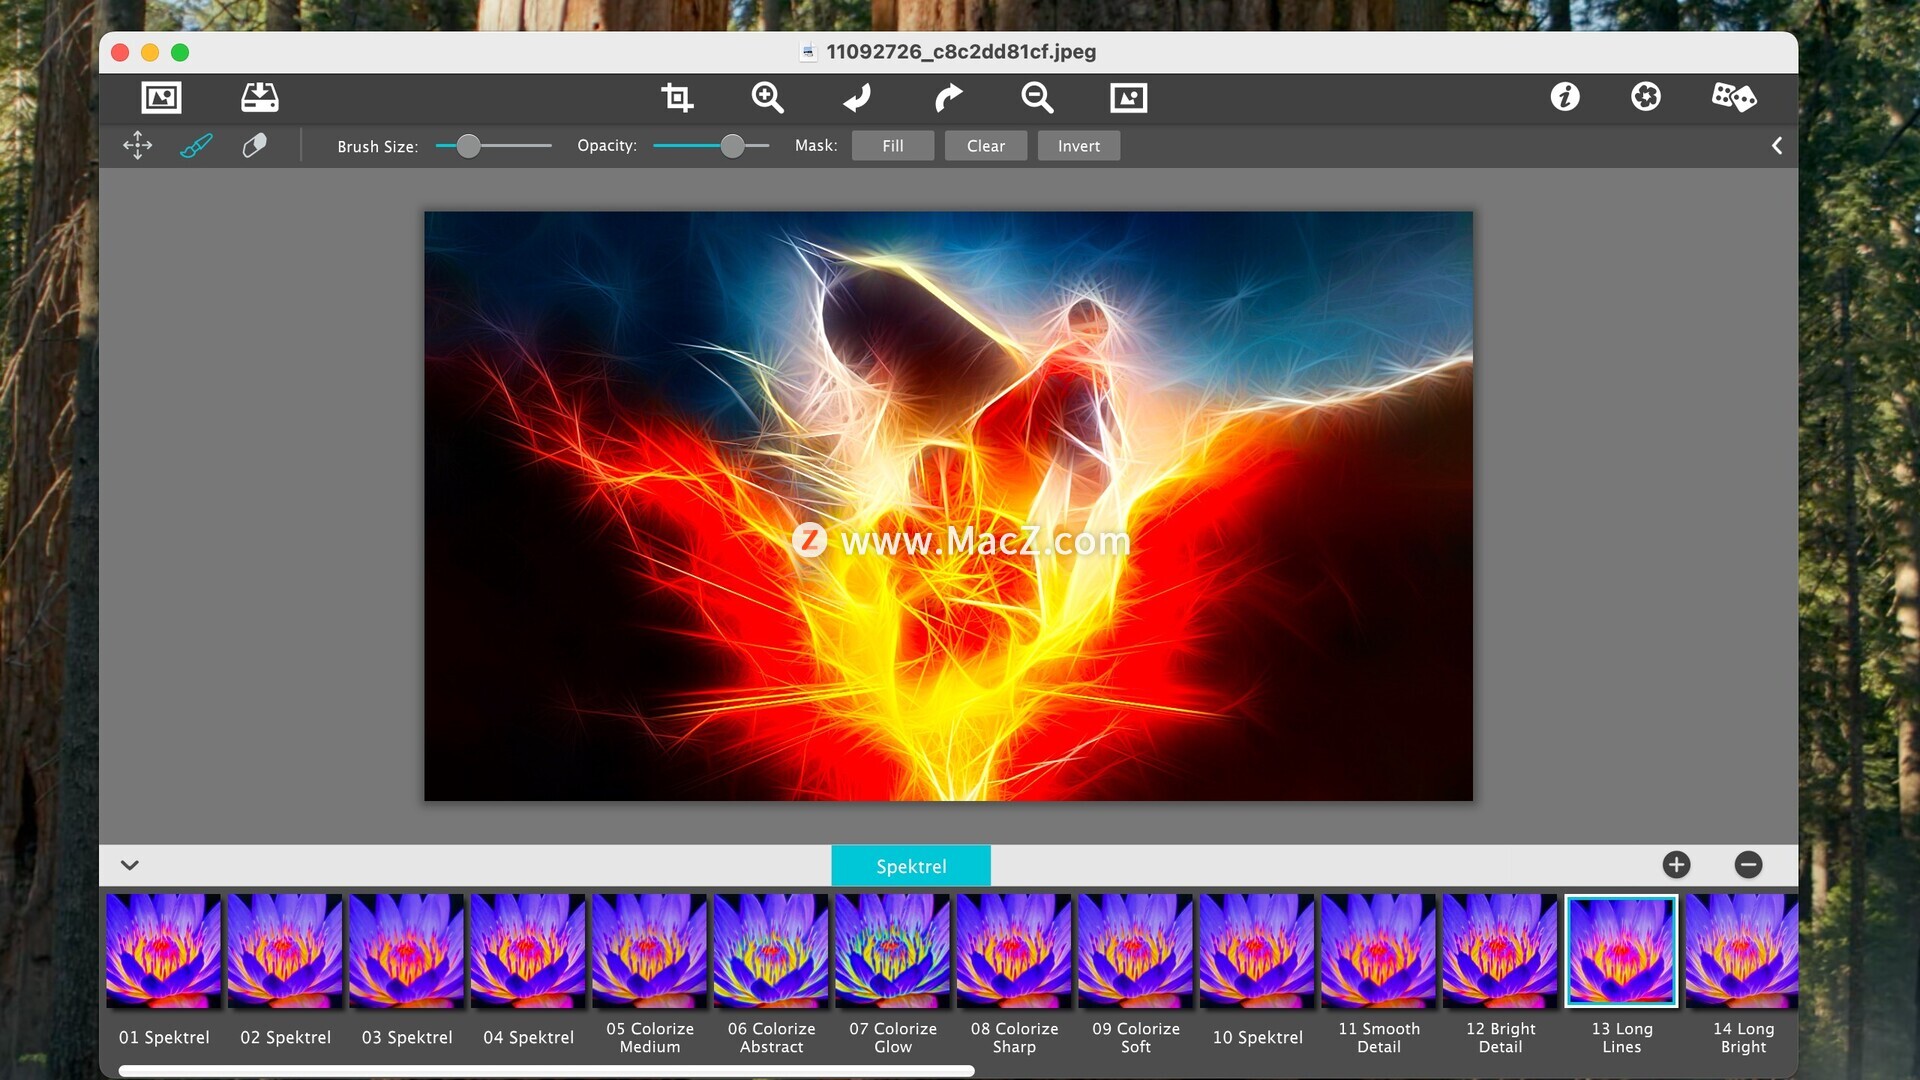The height and width of the screenshot is (1080, 1920).
Task: Redo the action arrow
Action: [947, 97]
